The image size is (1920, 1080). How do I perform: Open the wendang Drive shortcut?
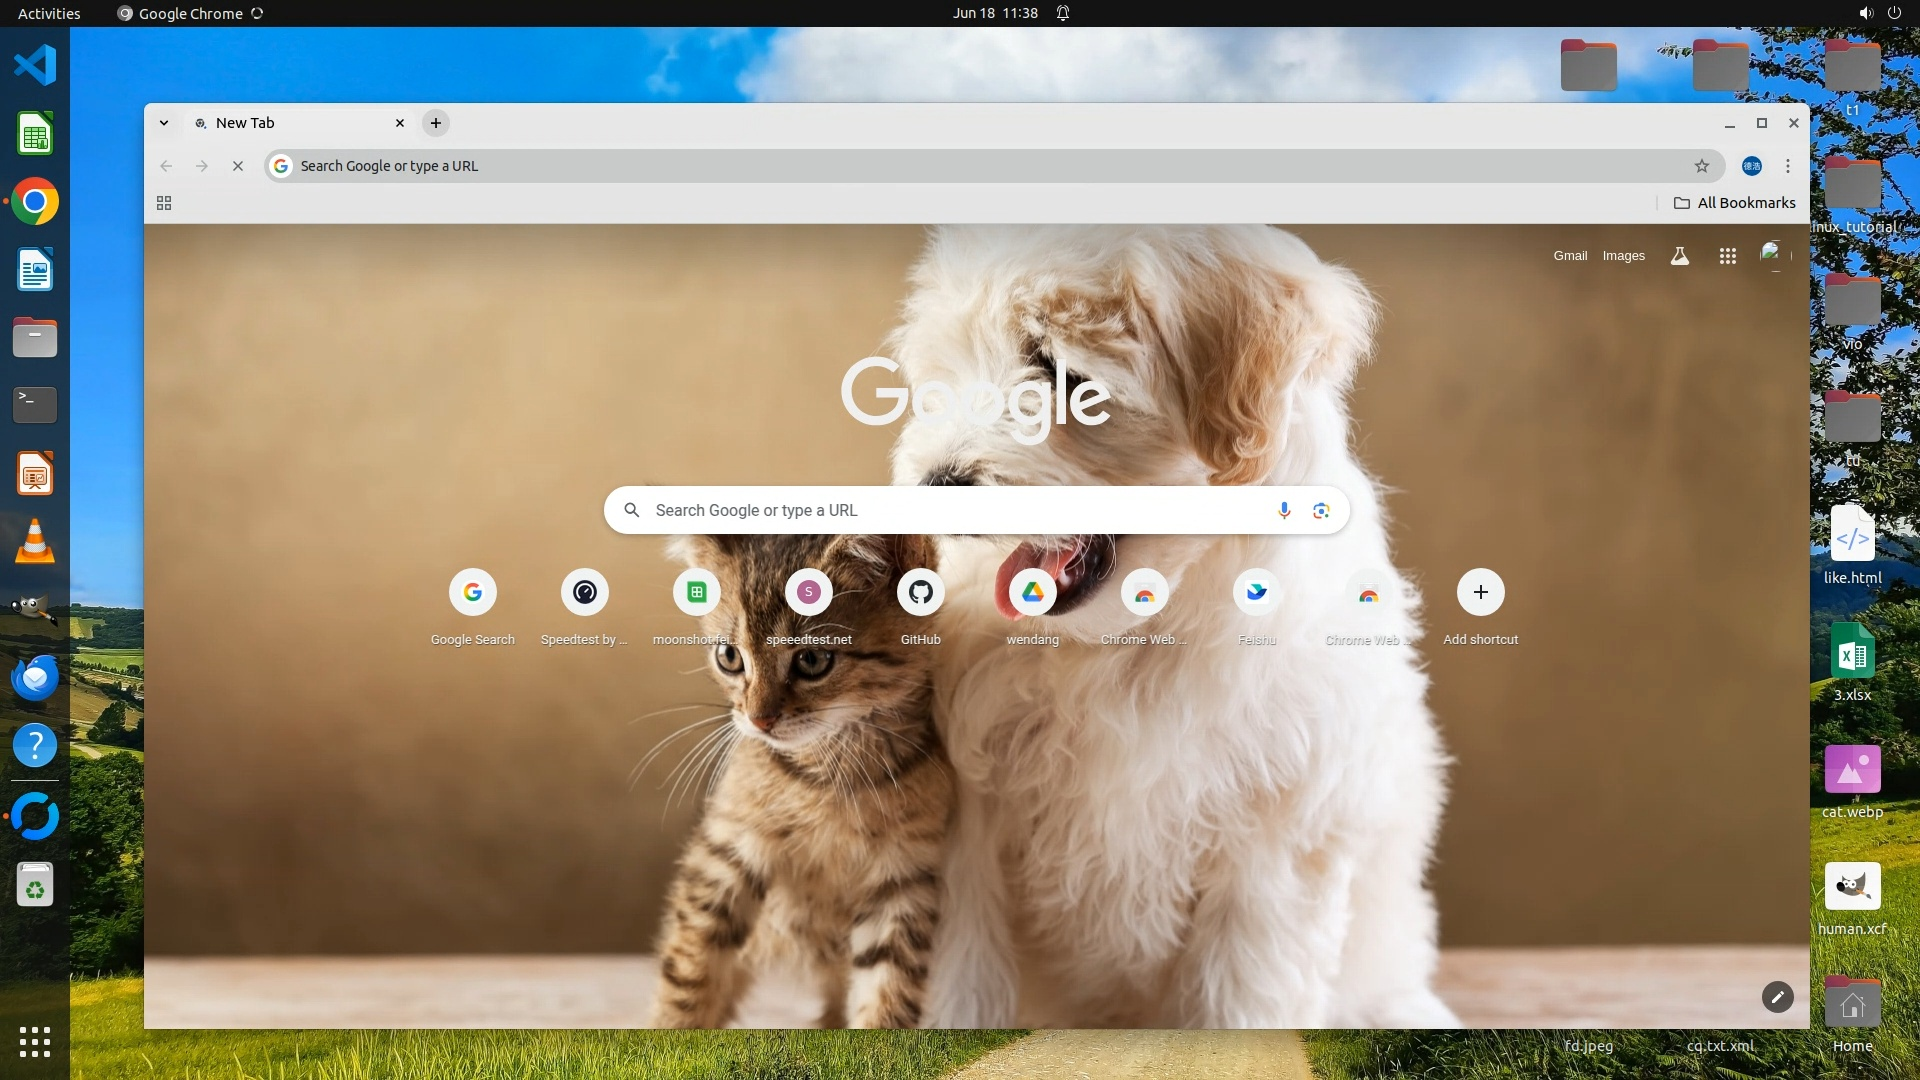click(1032, 593)
